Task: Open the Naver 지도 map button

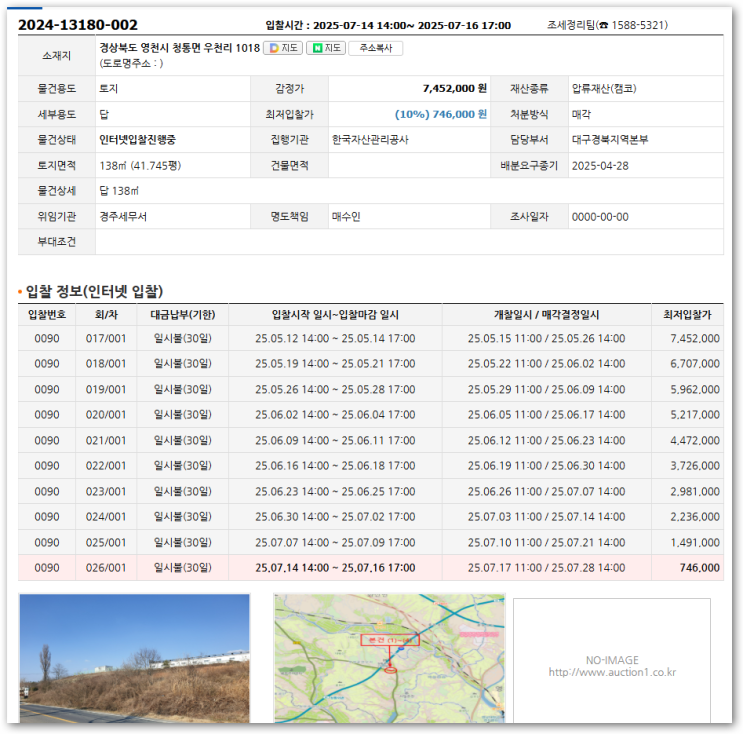Action: 326,48
